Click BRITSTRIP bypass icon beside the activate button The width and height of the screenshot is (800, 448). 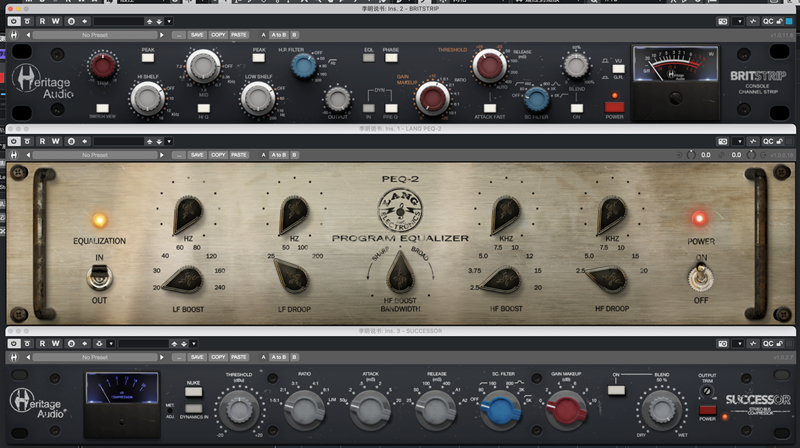click(x=28, y=21)
